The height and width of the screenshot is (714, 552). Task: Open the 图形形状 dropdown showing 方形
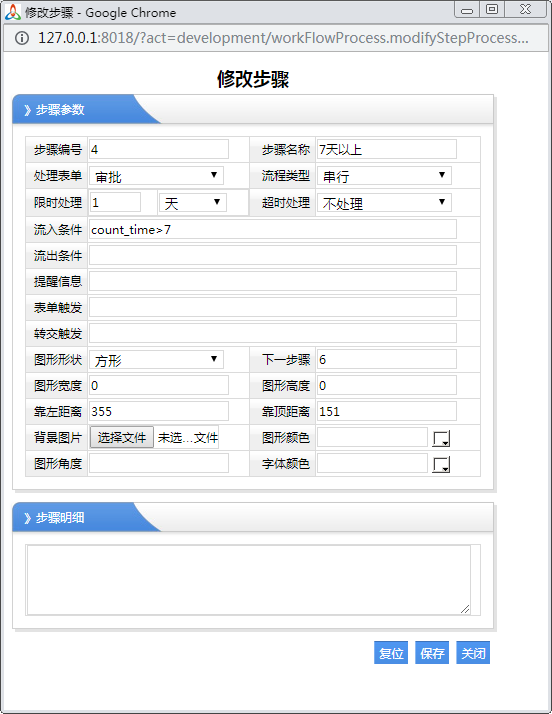156,360
